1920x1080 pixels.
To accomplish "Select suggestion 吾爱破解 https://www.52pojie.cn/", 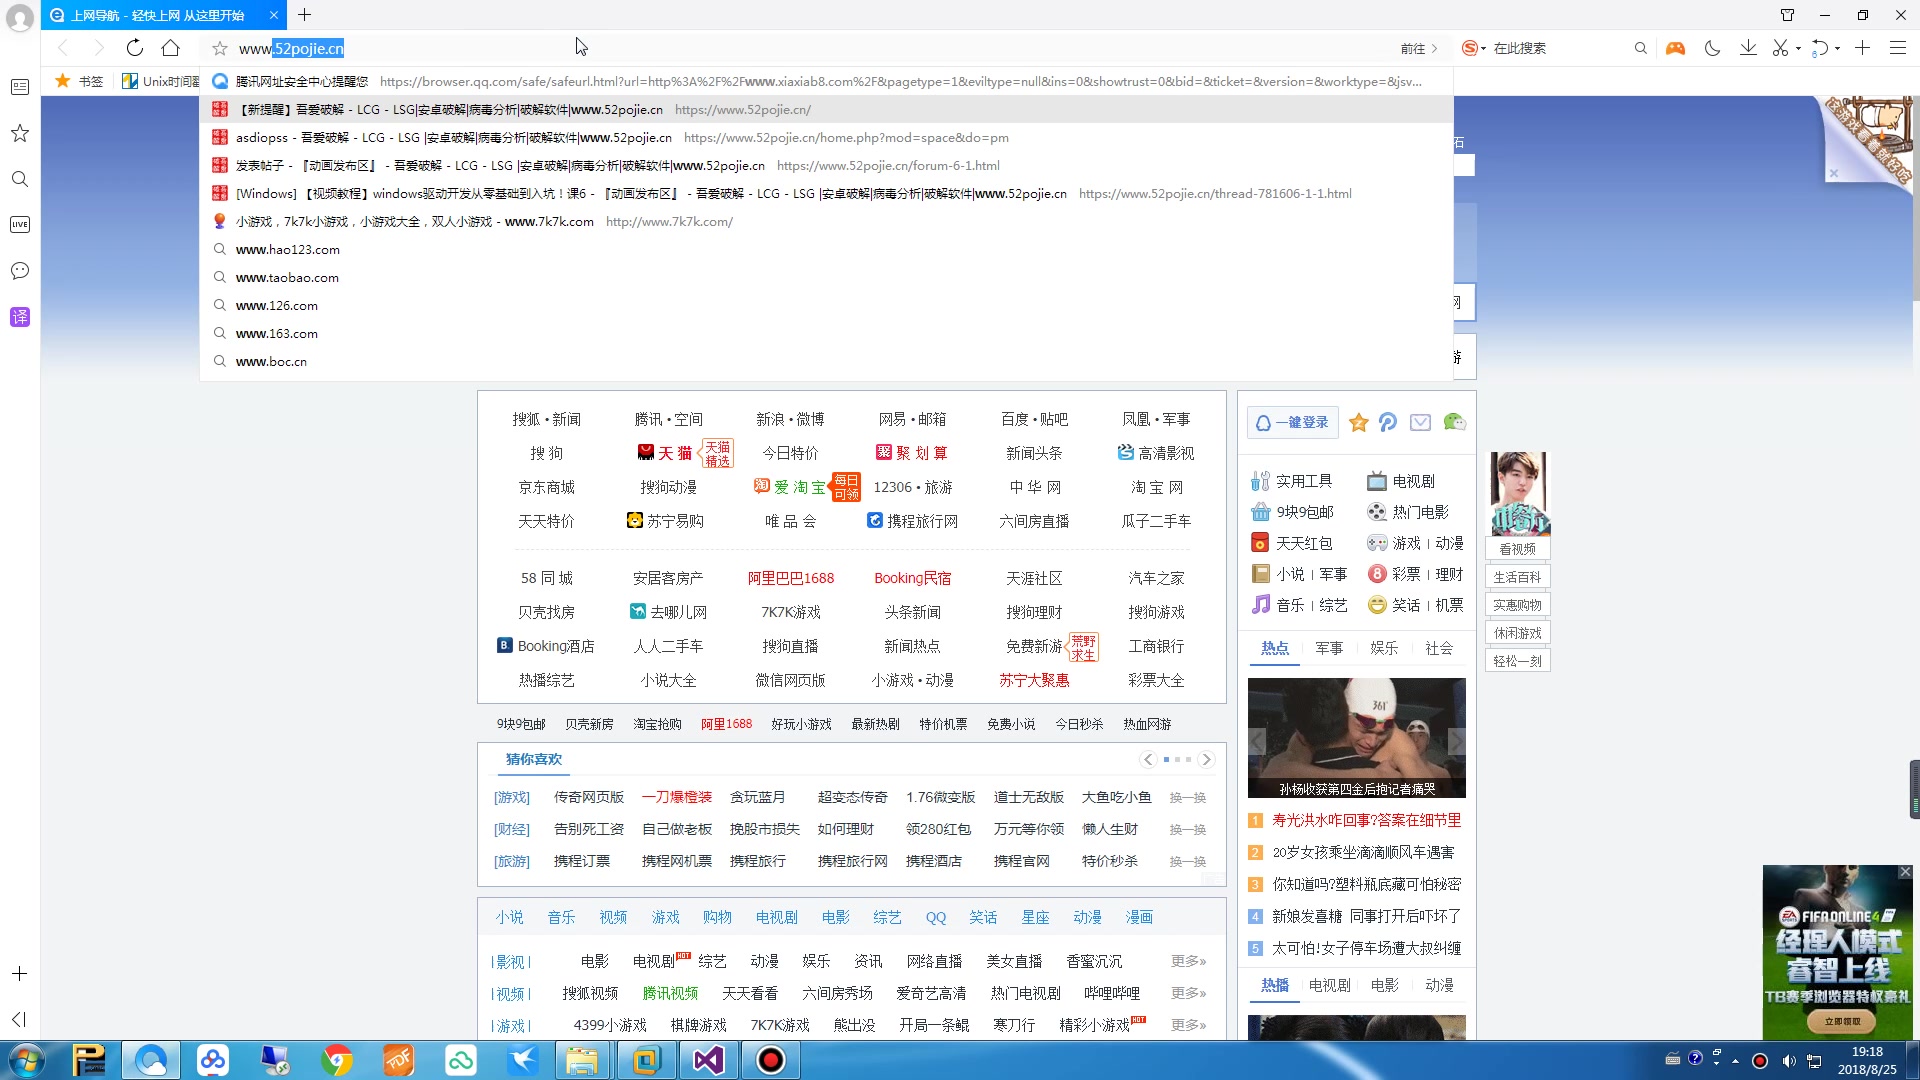I will pos(826,109).
